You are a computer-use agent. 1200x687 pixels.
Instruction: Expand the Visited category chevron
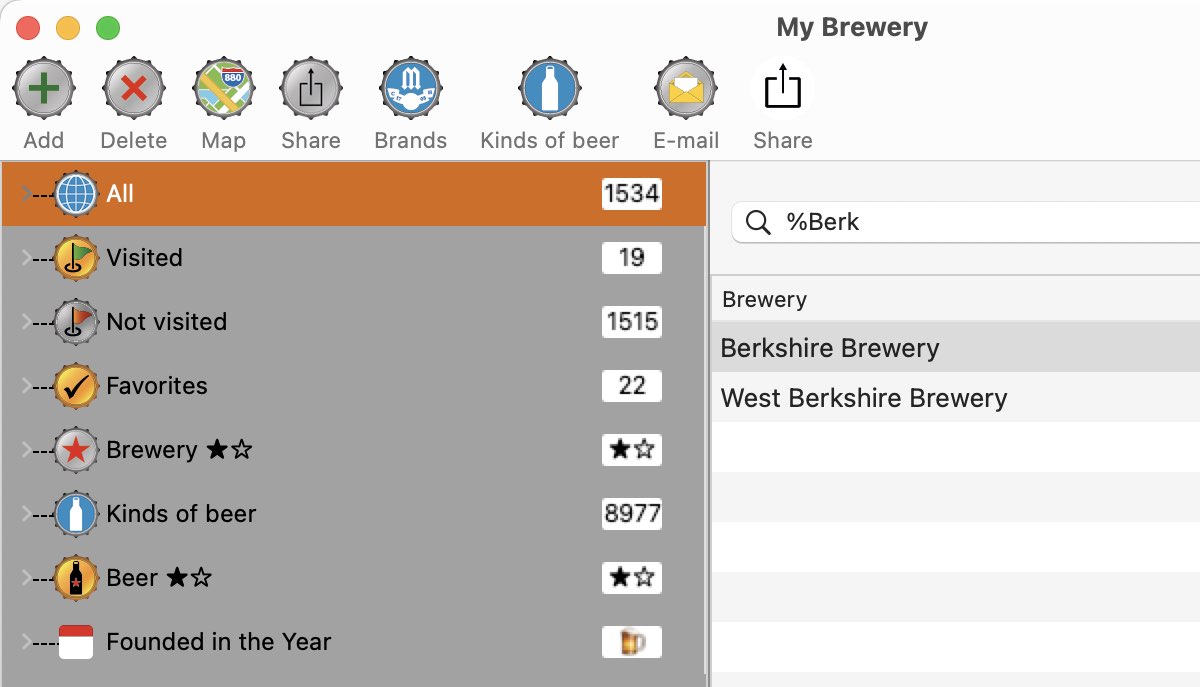pyautogui.click(x=27, y=258)
